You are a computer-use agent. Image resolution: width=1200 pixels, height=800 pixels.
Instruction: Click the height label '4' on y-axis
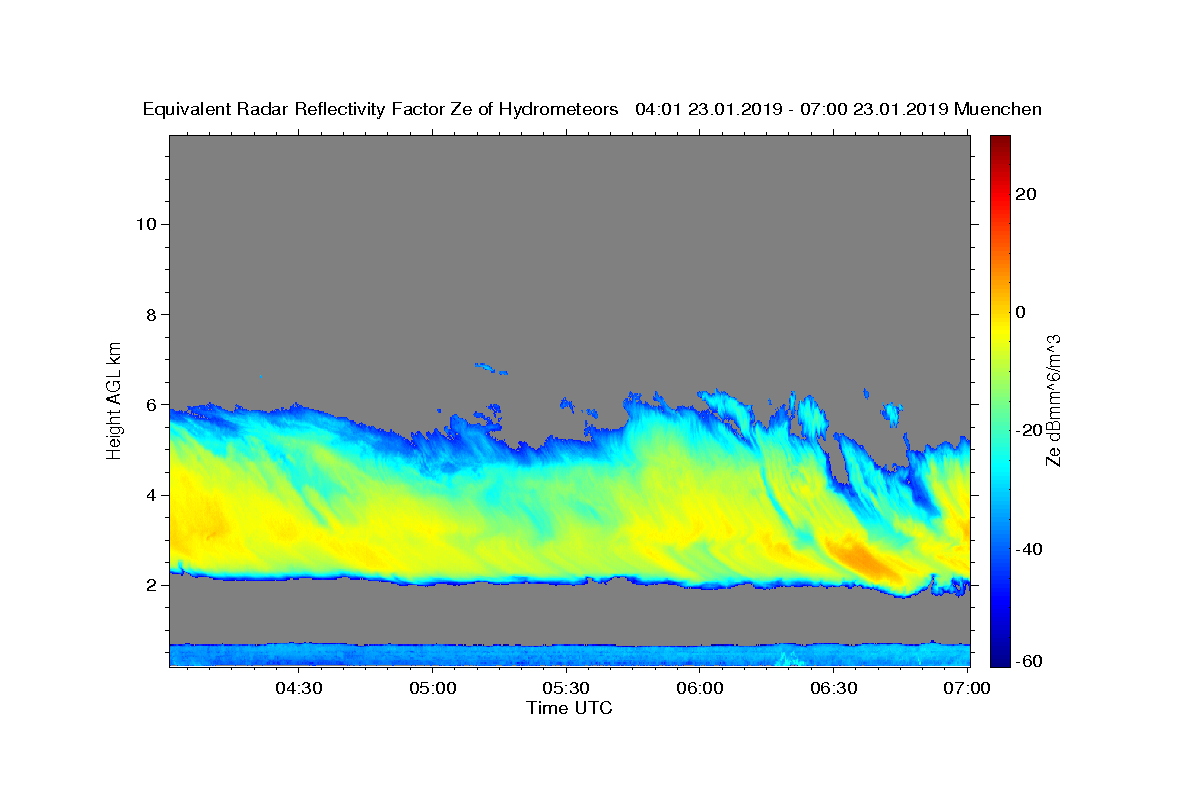149,495
